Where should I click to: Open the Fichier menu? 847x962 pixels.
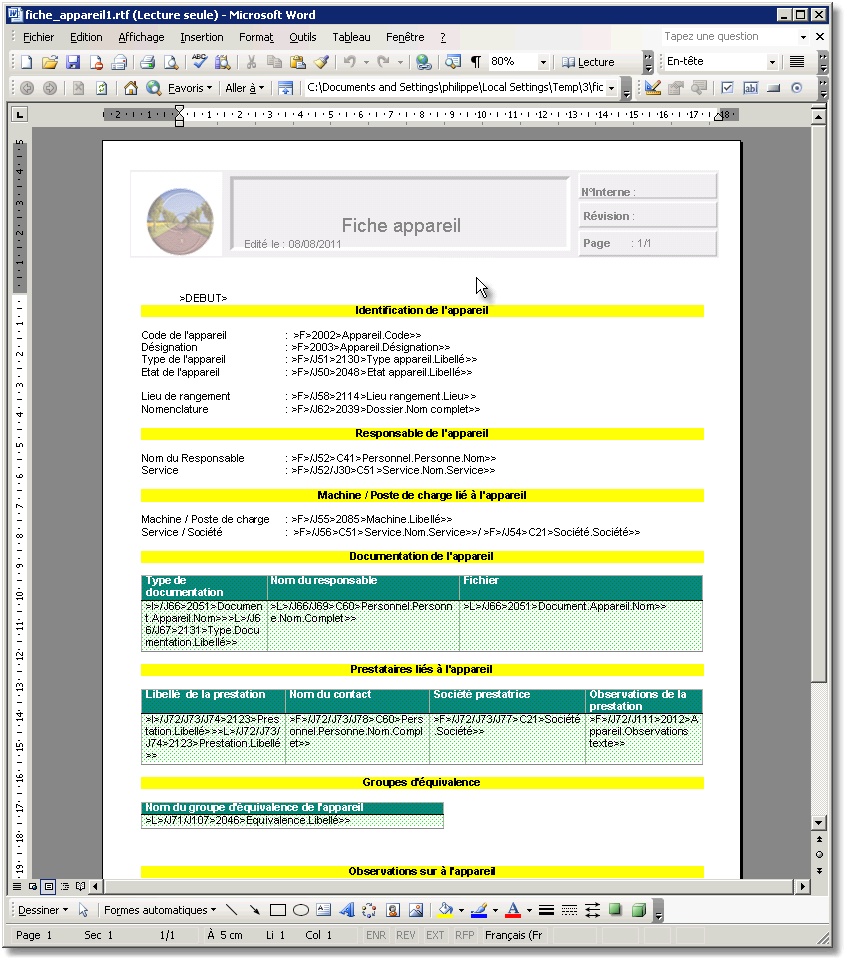39,37
